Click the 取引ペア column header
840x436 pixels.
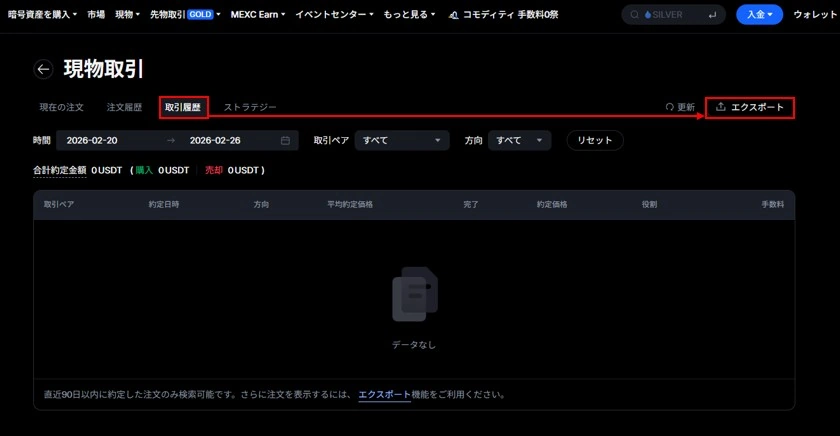59,205
